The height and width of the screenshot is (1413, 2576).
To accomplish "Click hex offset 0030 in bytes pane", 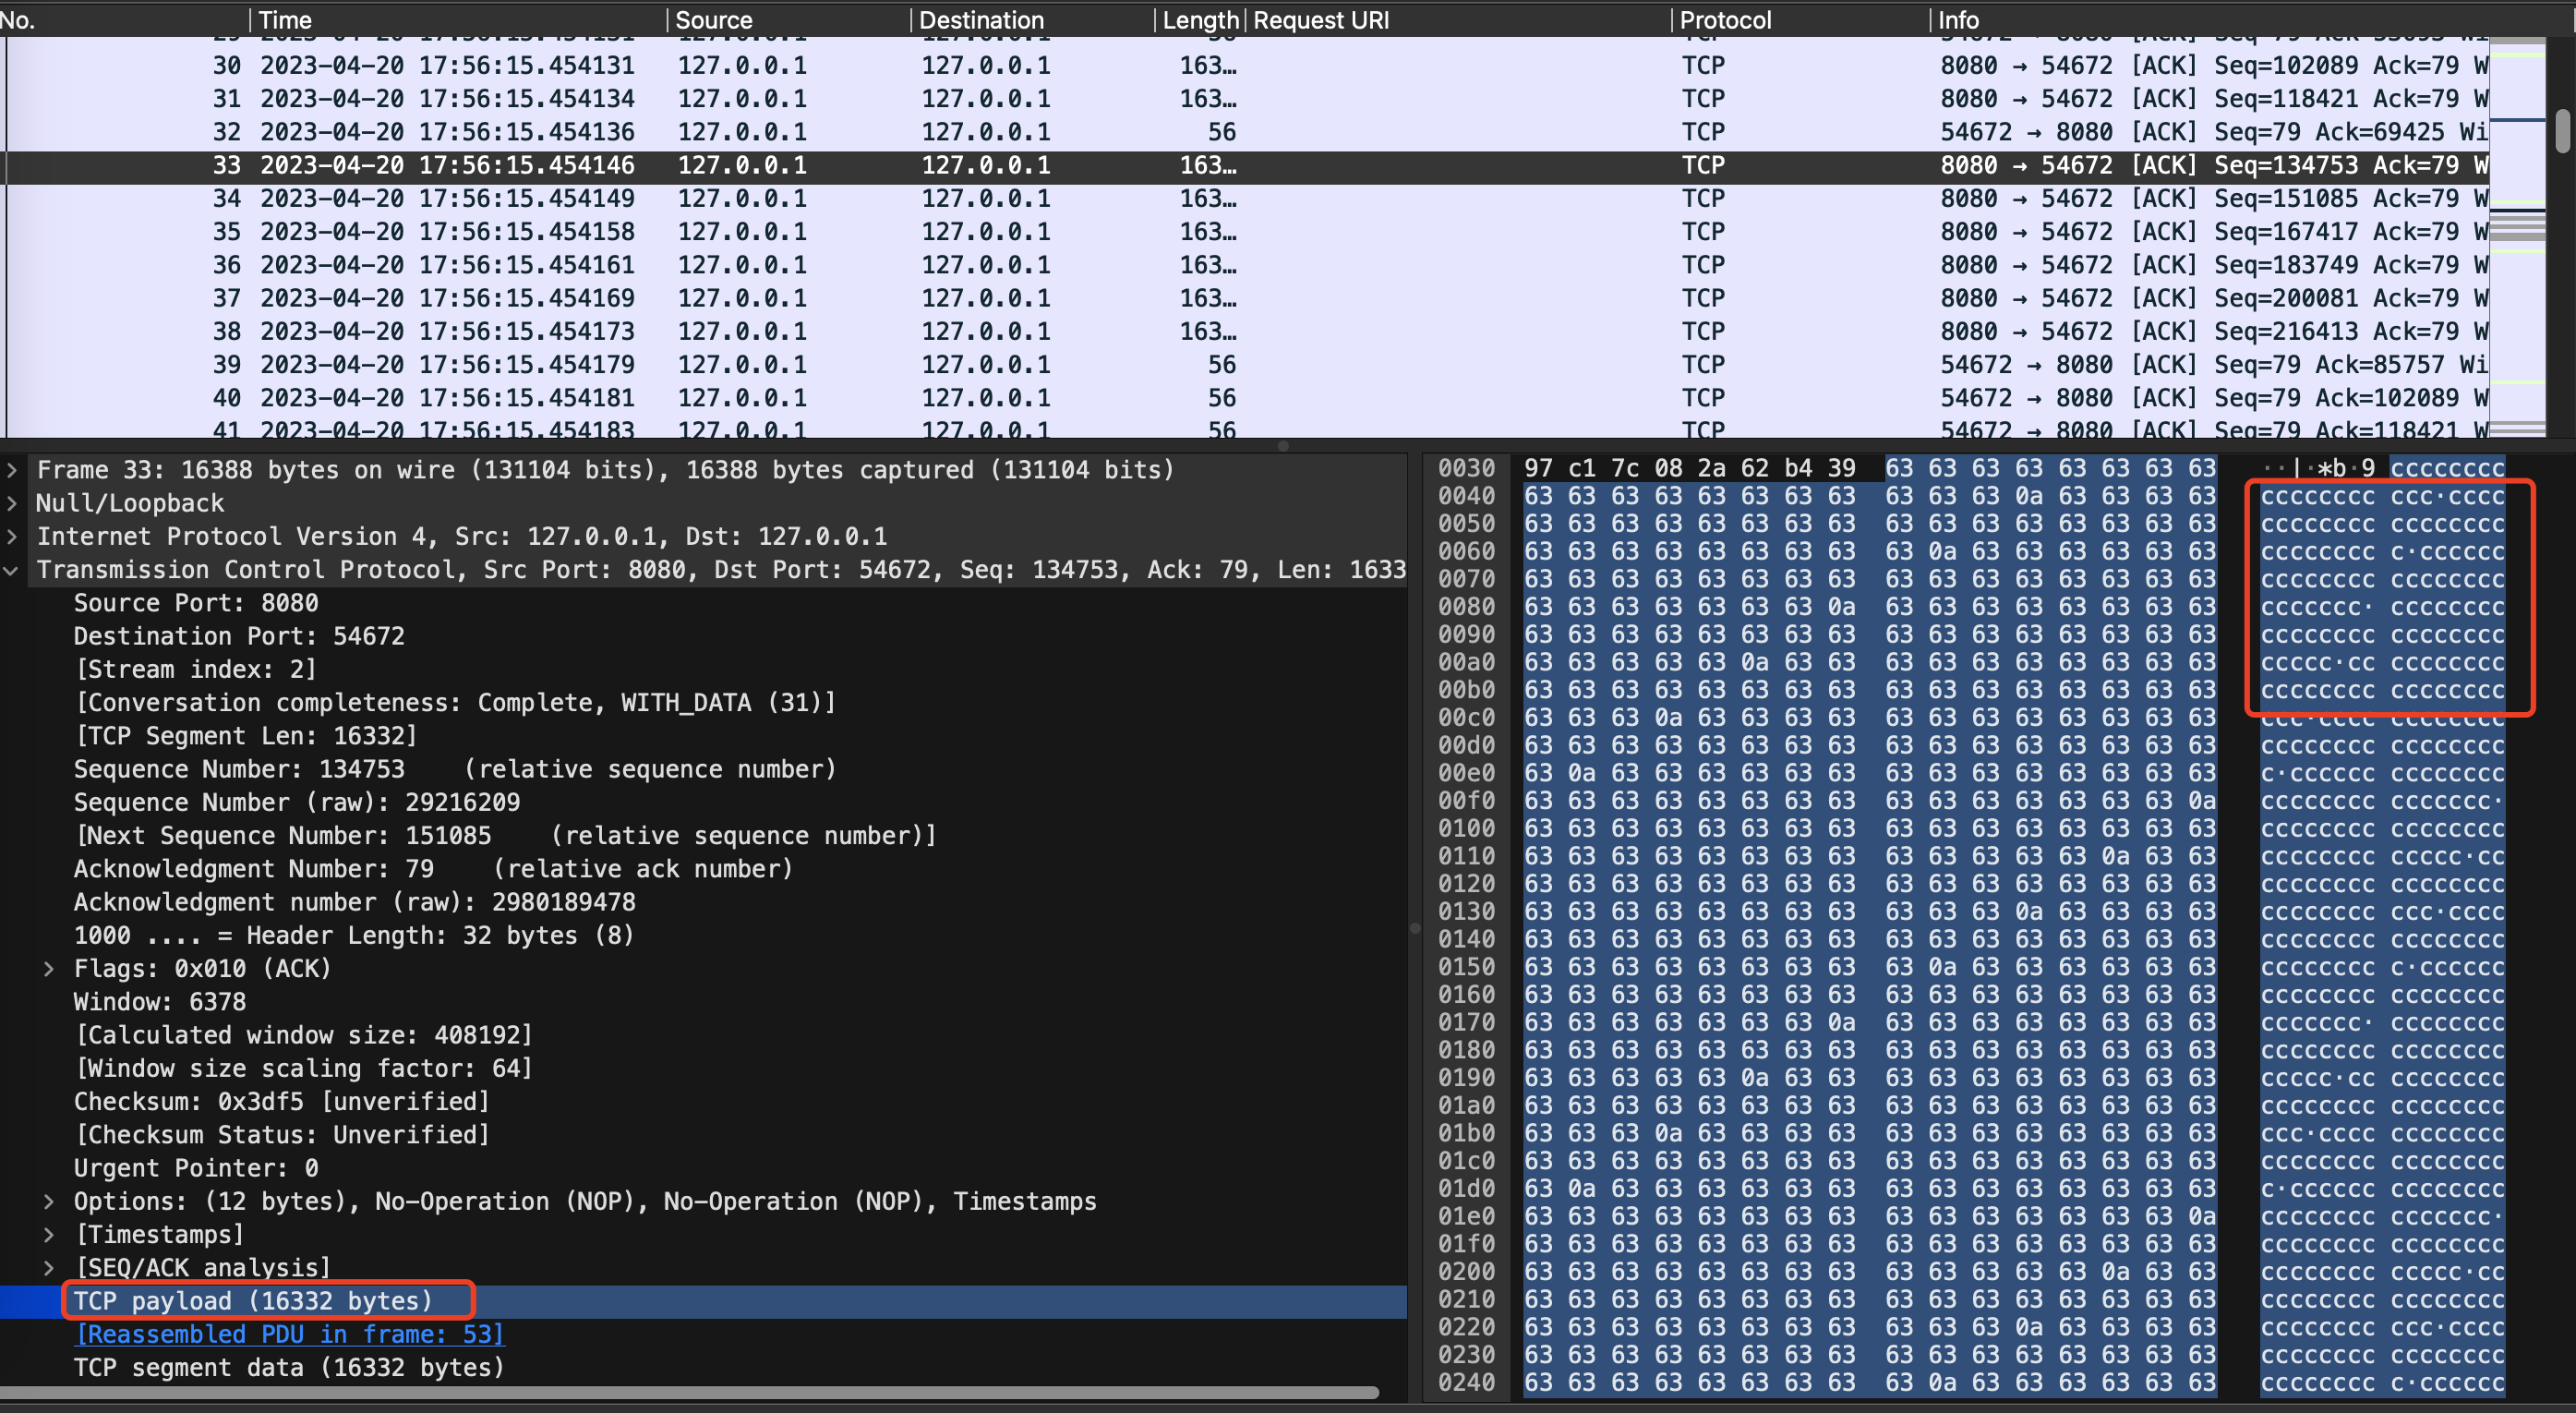I will (1466, 468).
